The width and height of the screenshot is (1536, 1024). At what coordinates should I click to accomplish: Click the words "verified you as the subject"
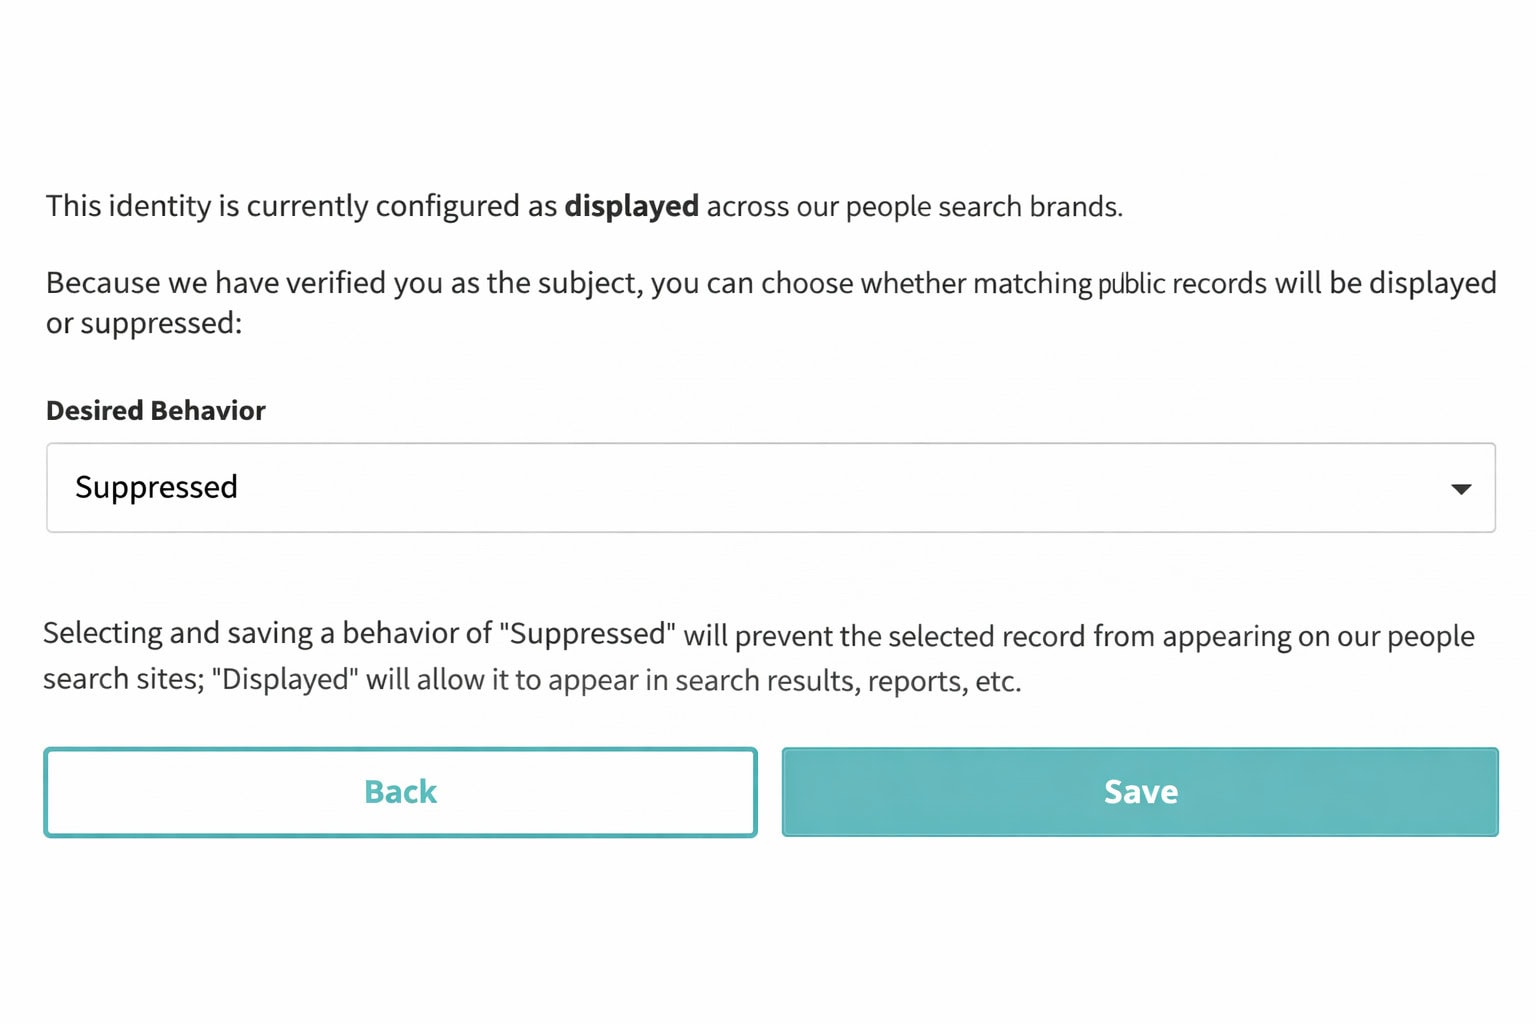point(463,283)
